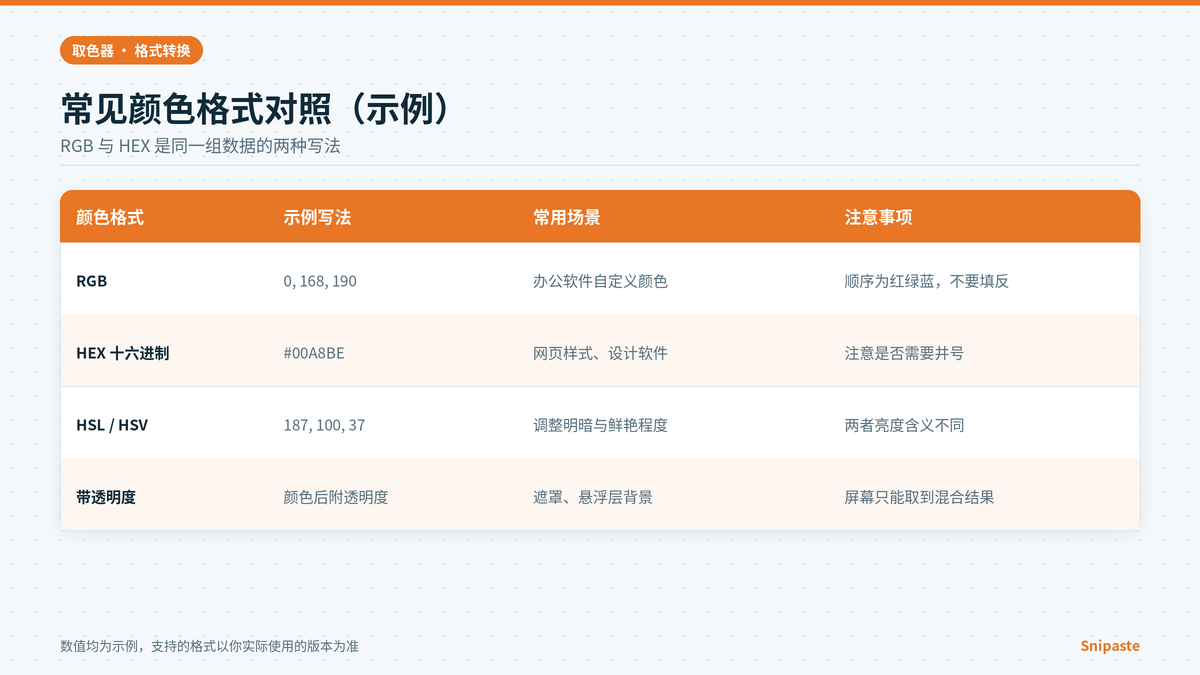
Task: Click the 取色器 · 格式转换 badge
Action: click(132, 50)
